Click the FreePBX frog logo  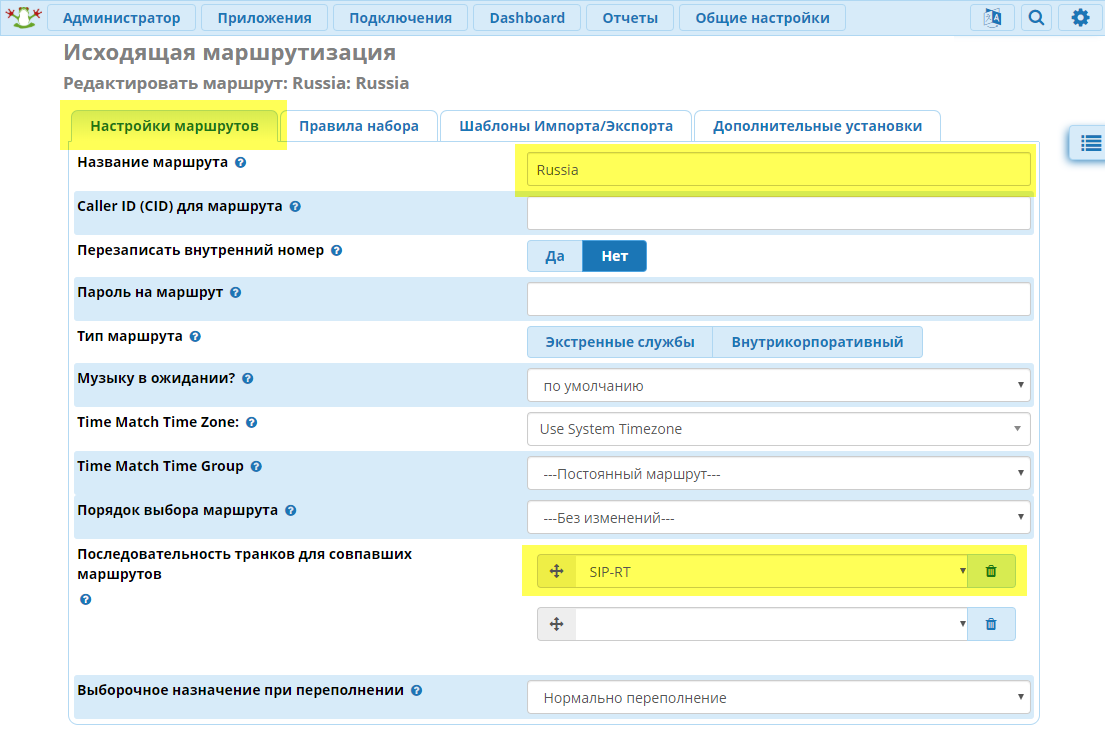point(23,17)
